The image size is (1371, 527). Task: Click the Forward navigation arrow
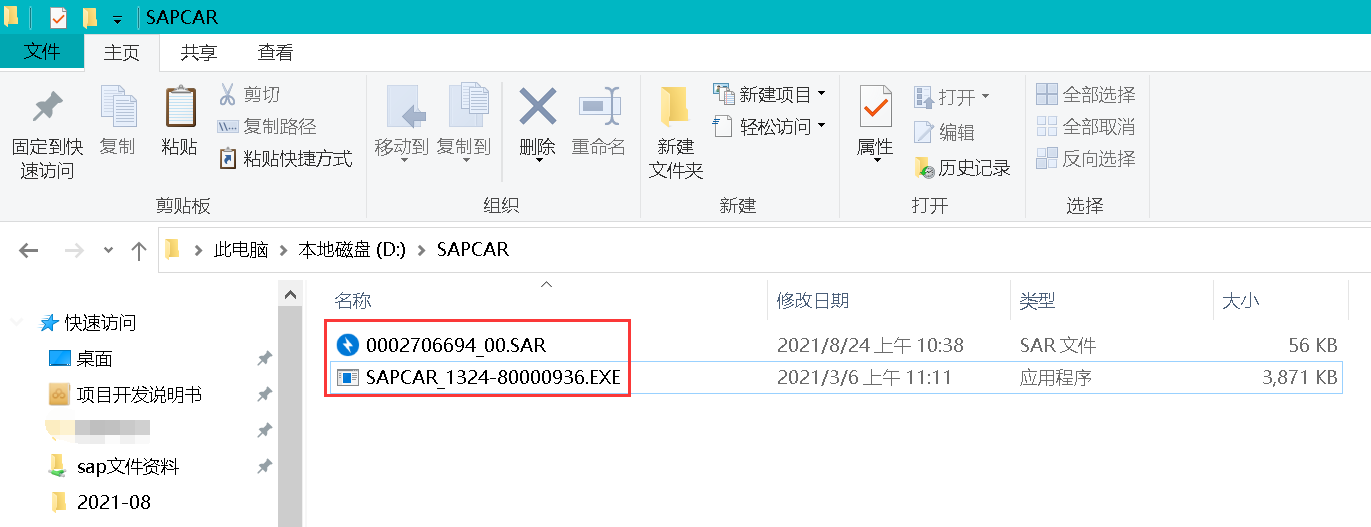pos(74,250)
